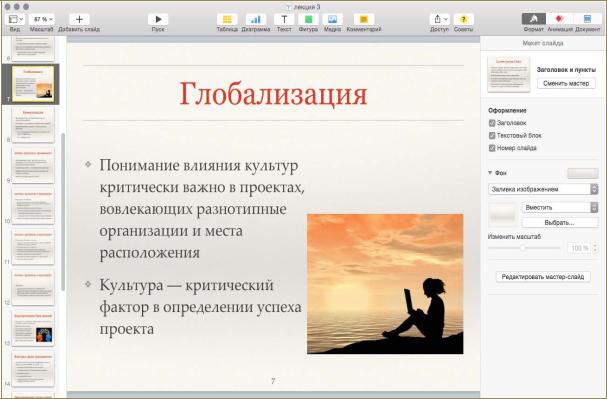Viewport: 607px width, 399px height.
Task: Toggle the Заголовок checkbox
Action: click(492, 123)
